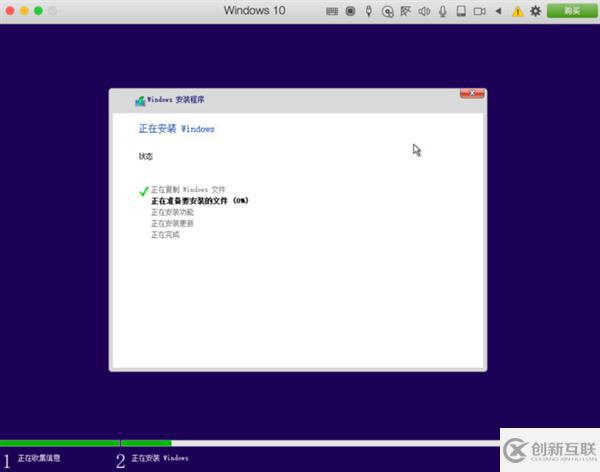The width and height of the screenshot is (600, 472).
Task: Click the 正在准备要安装的文件 (0%) step
Action: coord(200,201)
